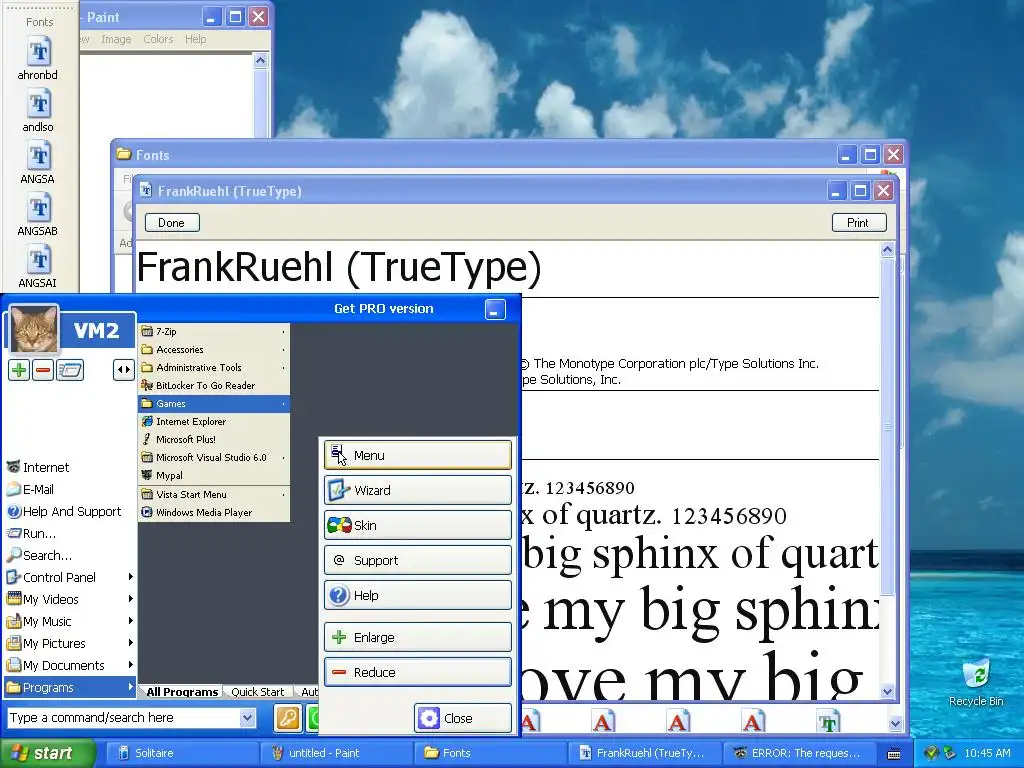Open the Help menu in Paint

click(x=195, y=39)
